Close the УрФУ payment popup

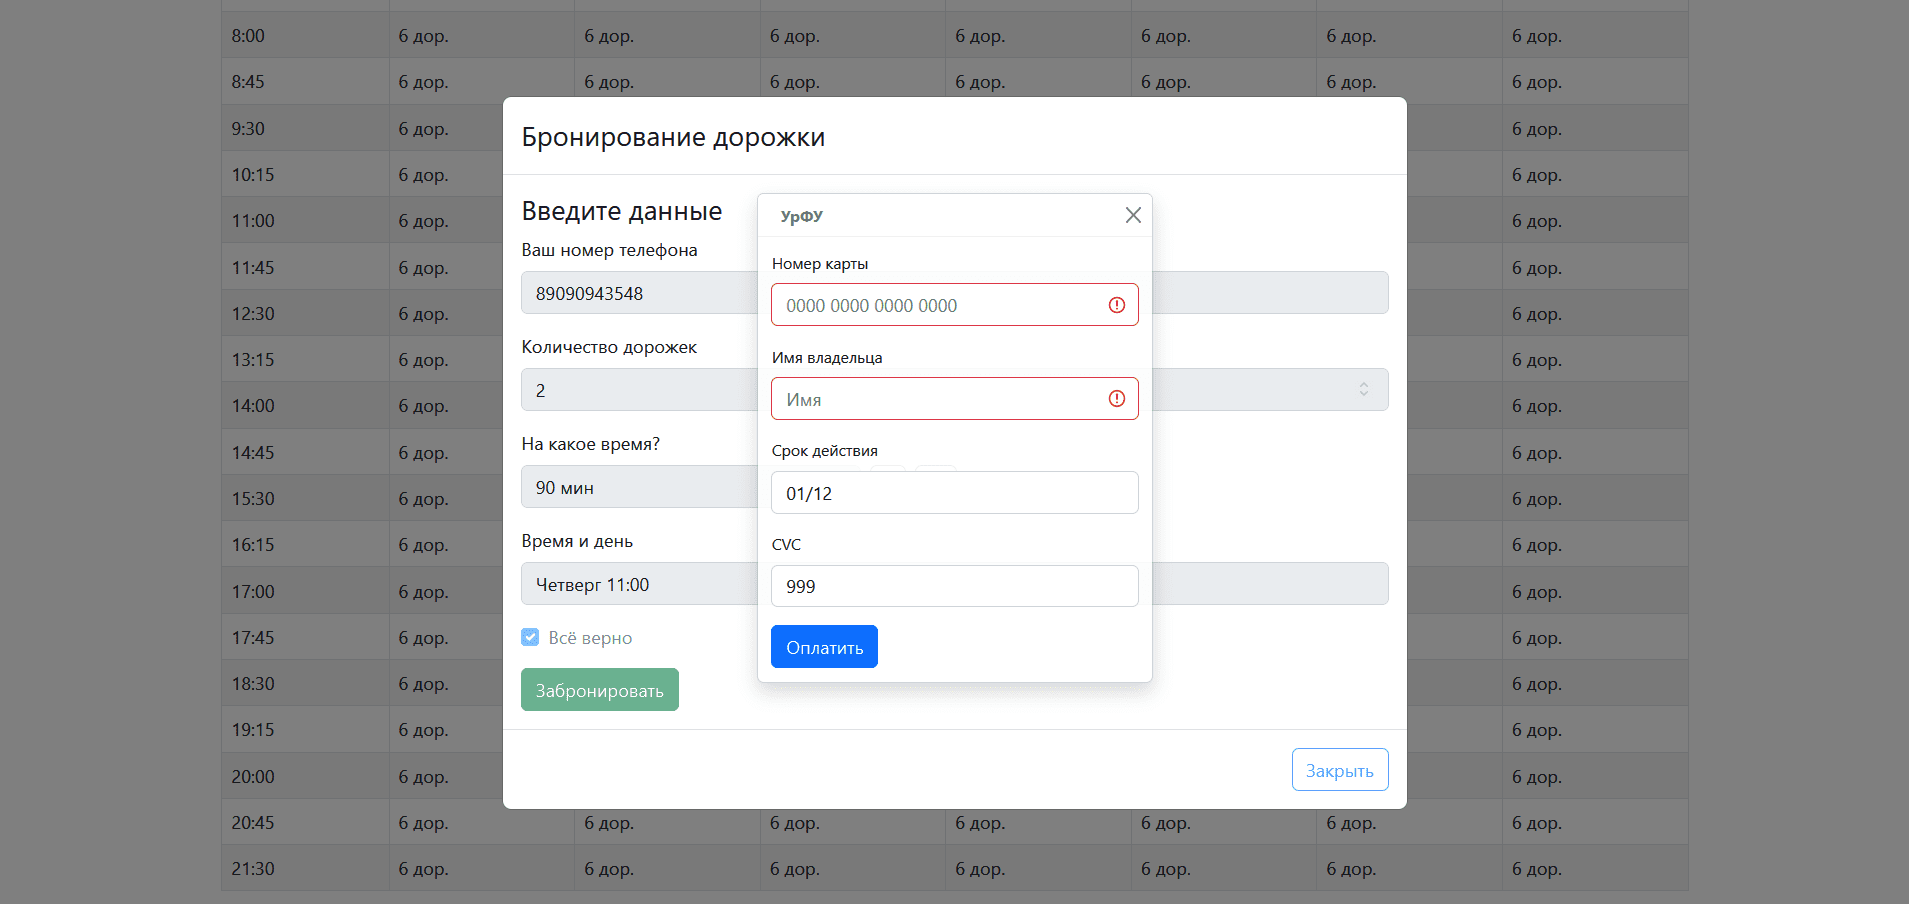(1132, 215)
